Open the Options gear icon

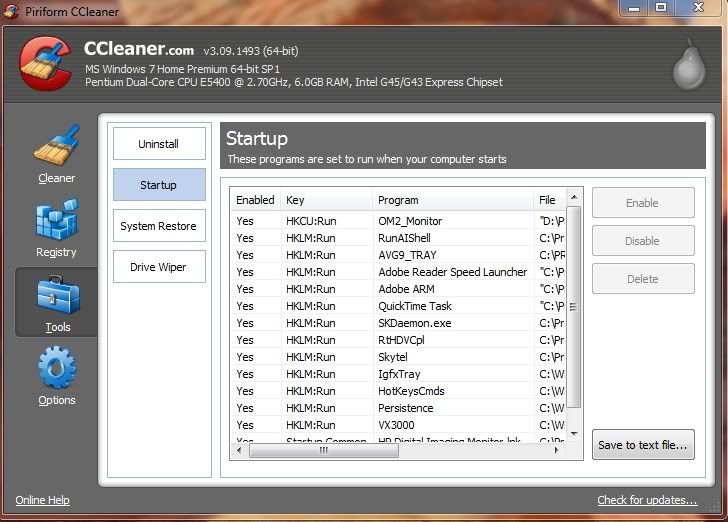pos(57,367)
